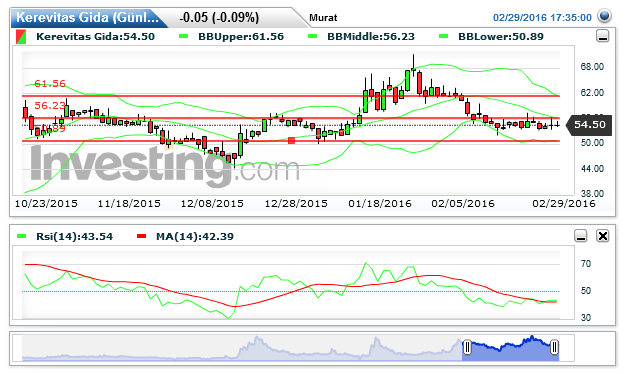Minimize the RSI indicator panel
This screenshot has height=374, width=626.
click(x=580, y=236)
